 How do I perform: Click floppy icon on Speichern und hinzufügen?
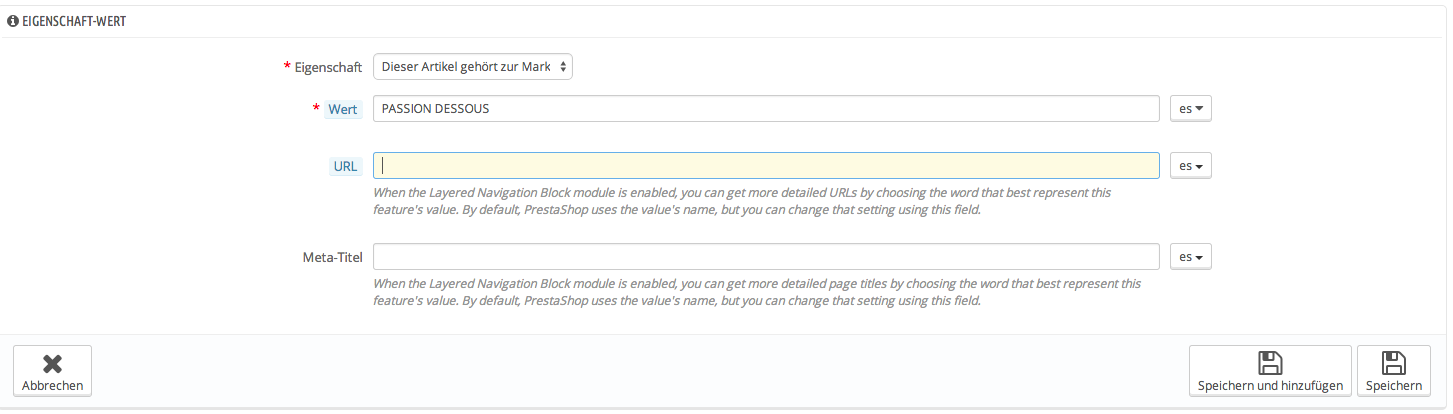1270,363
